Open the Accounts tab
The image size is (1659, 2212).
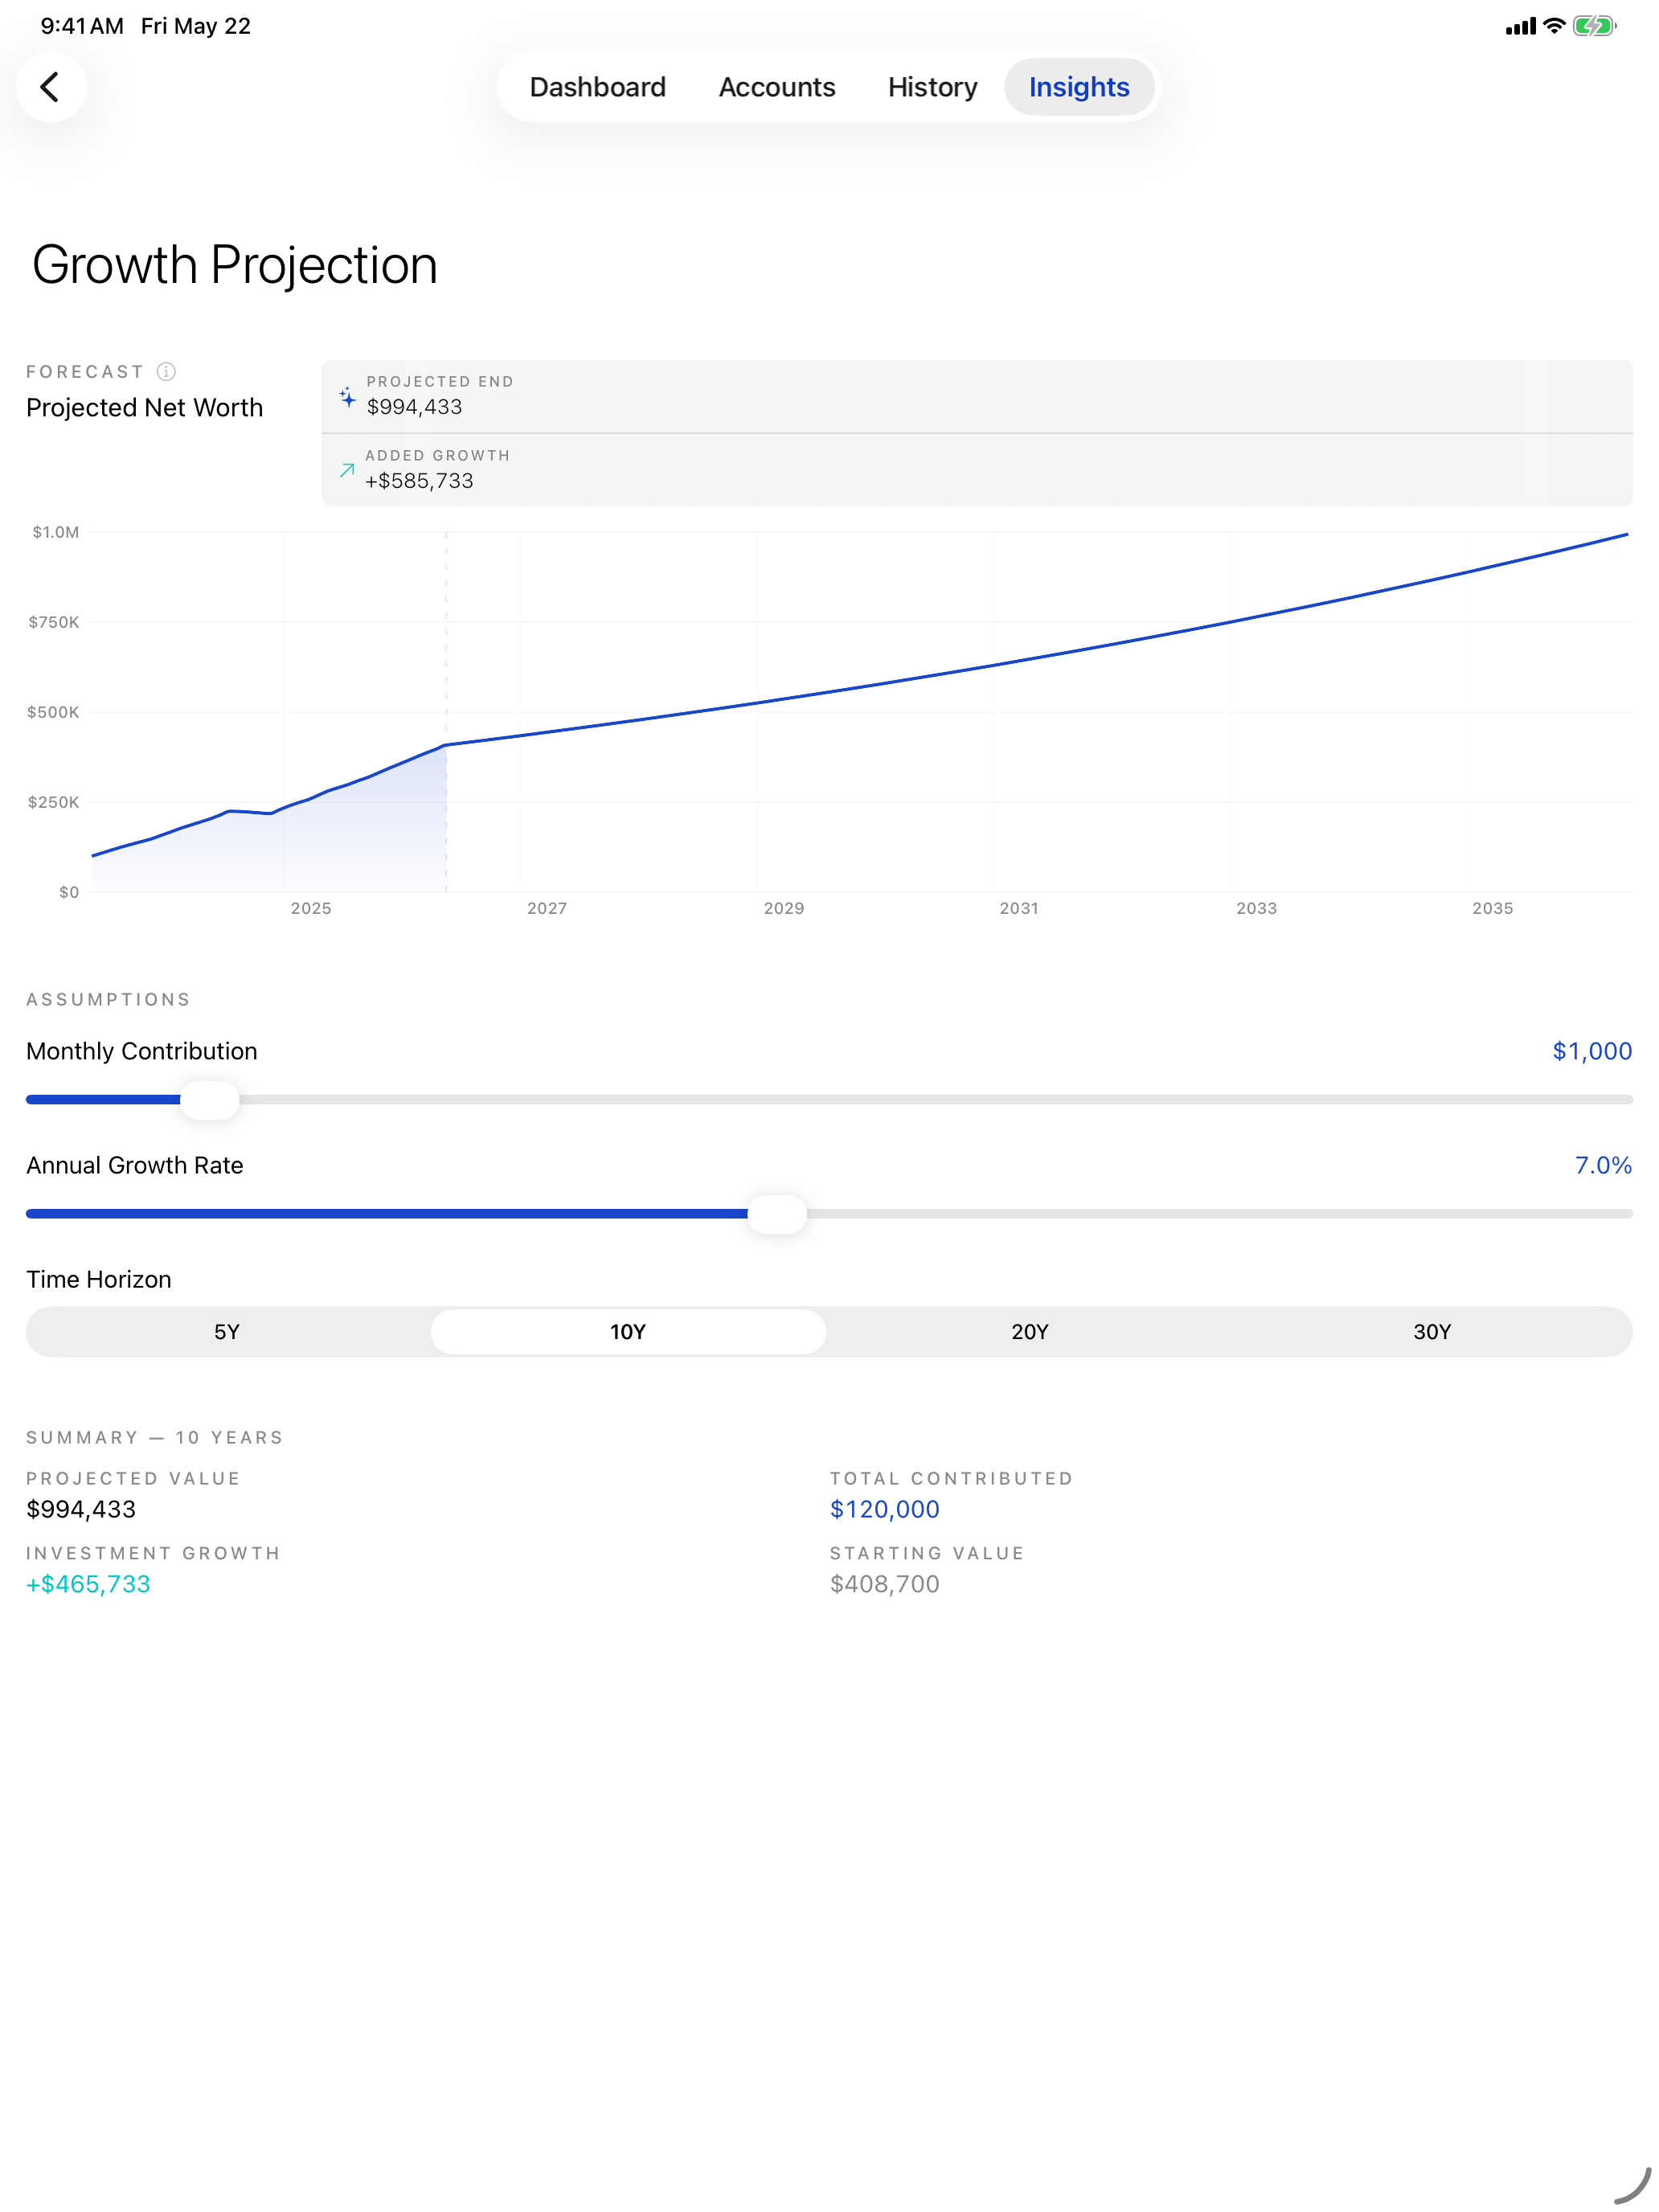pyautogui.click(x=776, y=87)
